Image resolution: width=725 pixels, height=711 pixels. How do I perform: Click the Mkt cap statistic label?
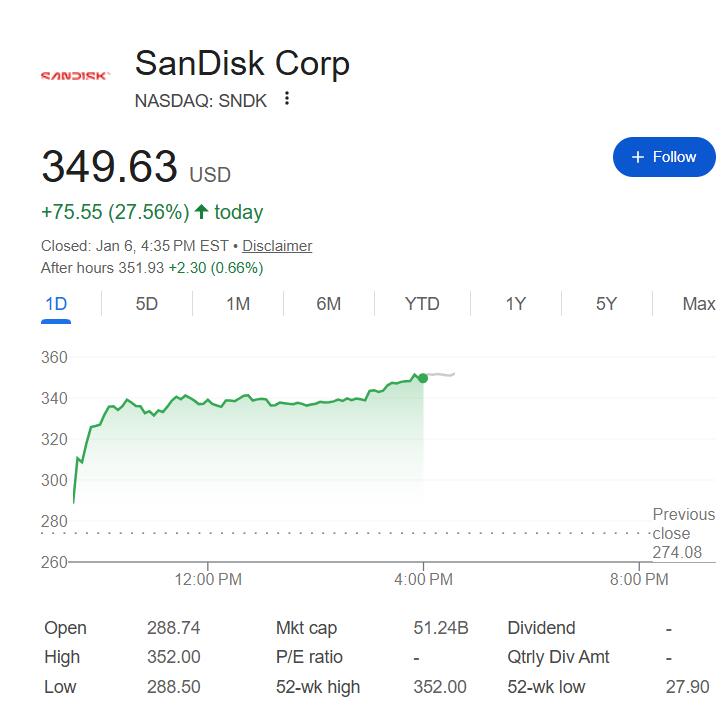pos(306,628)
